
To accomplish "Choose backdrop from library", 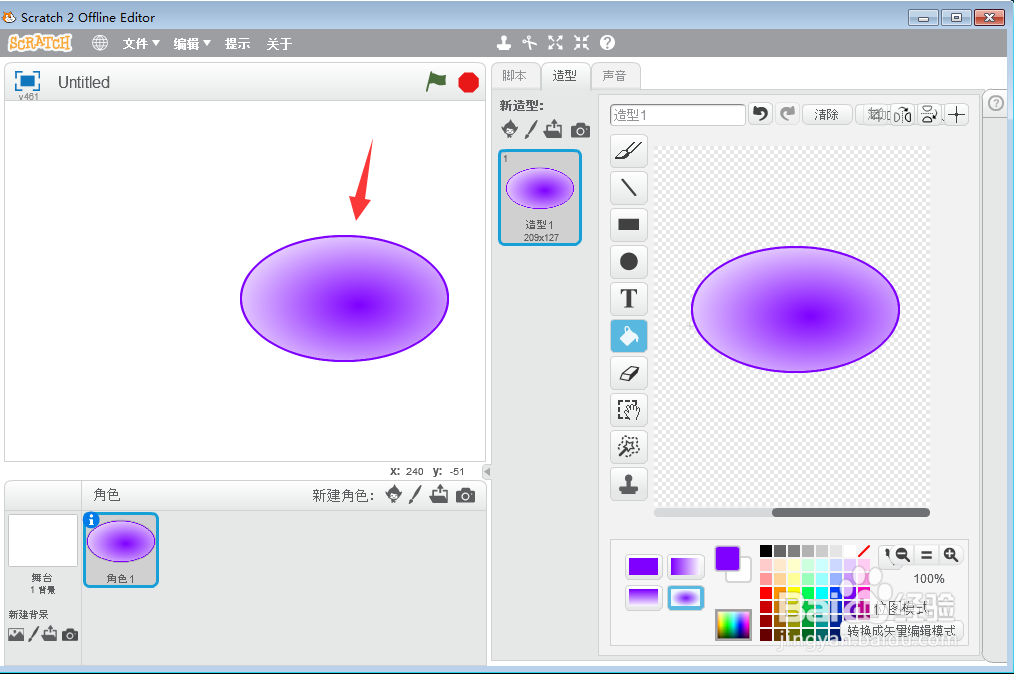I will pyautogui.click(x=16, y=635).
